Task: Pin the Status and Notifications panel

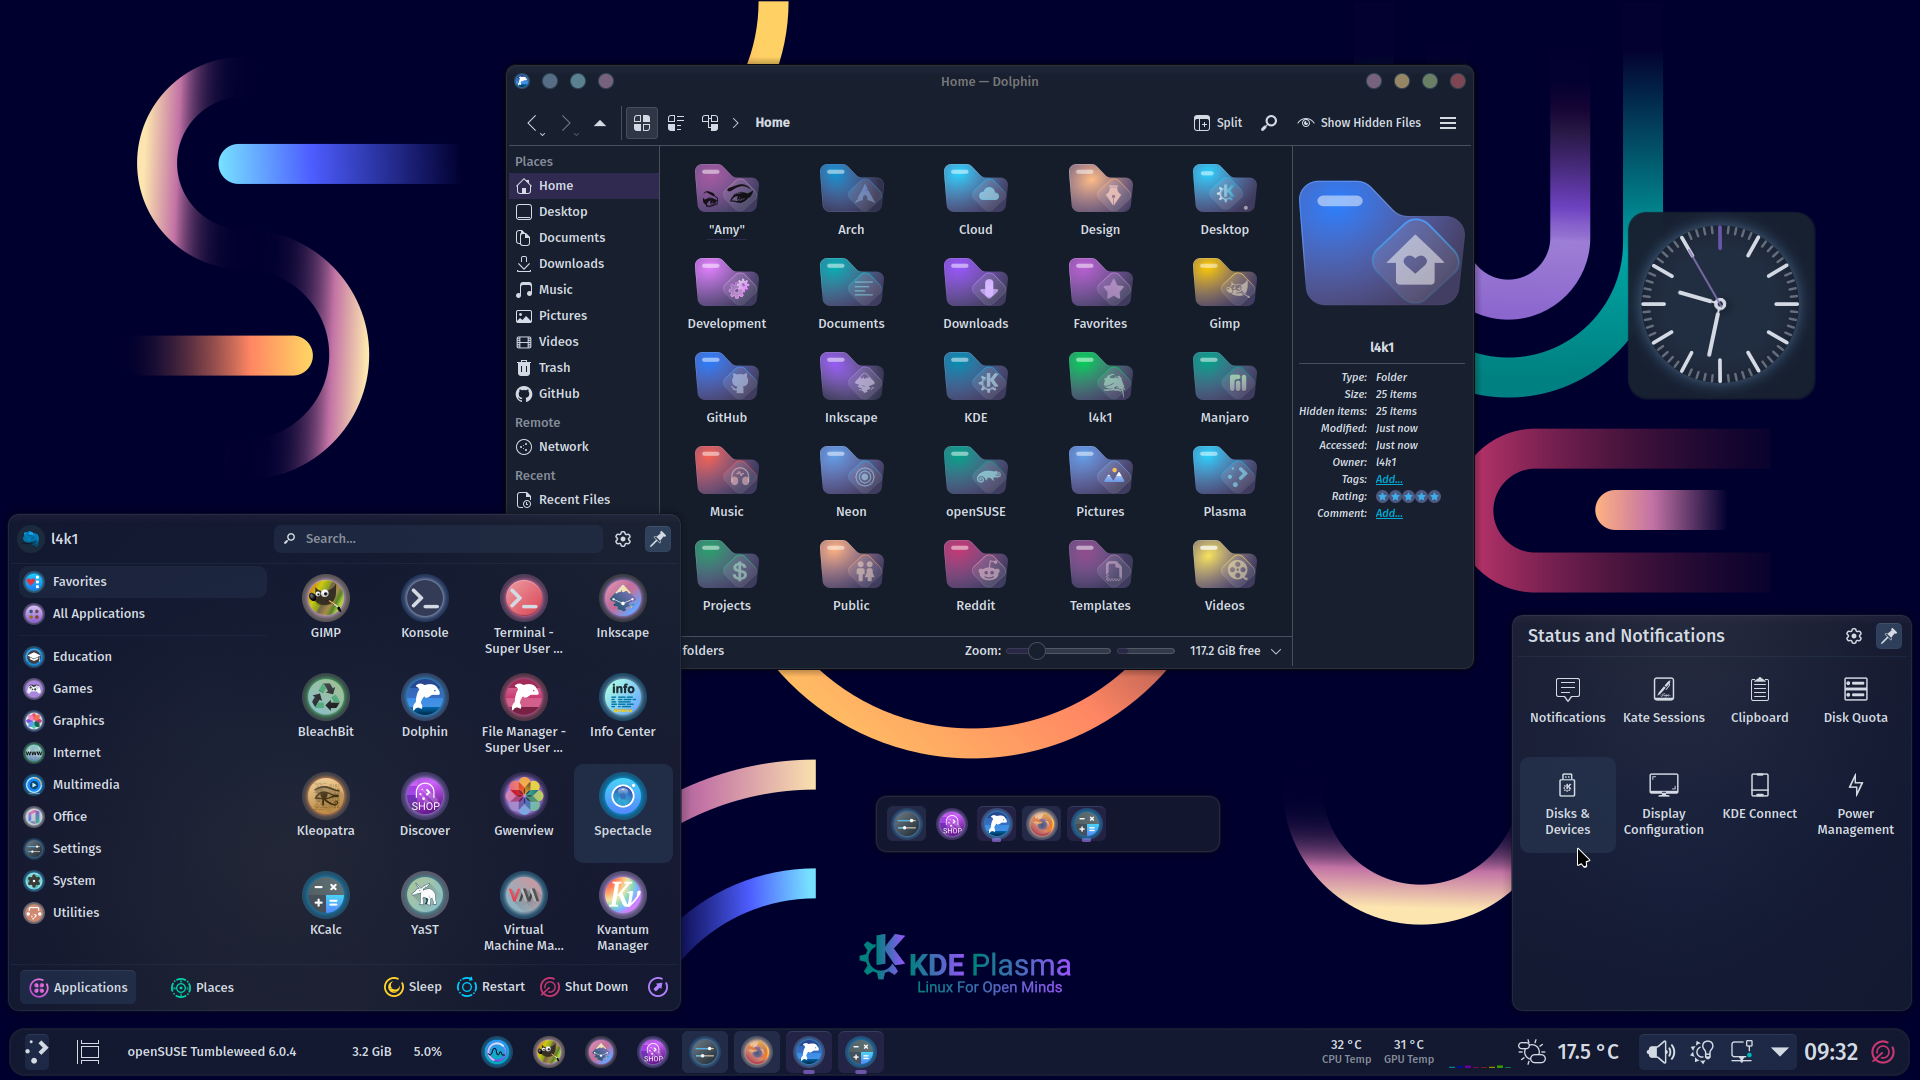Action: pos(1888,636)
